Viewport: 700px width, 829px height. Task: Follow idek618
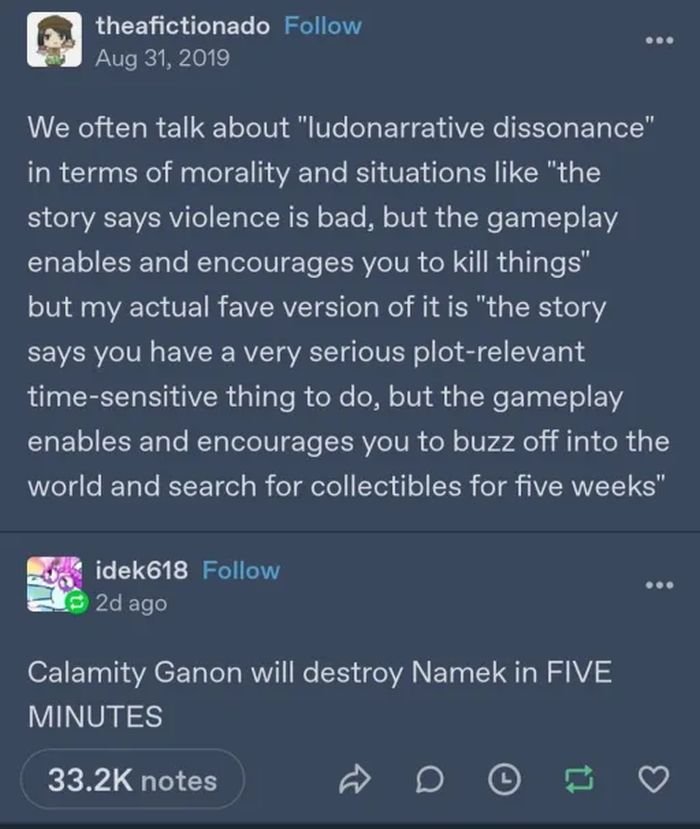point(241,570)
